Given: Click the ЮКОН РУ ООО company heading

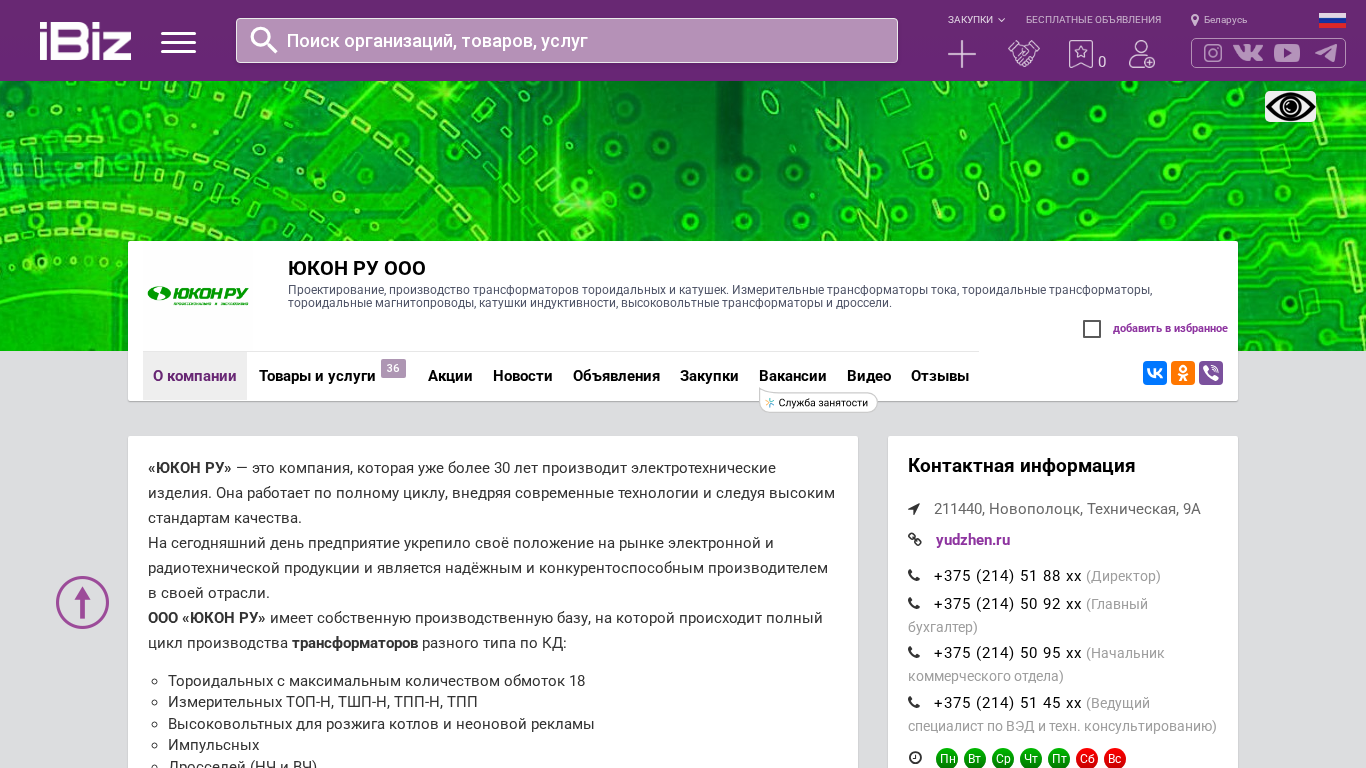Looking at the screenshot, I should tap(357, 268).
